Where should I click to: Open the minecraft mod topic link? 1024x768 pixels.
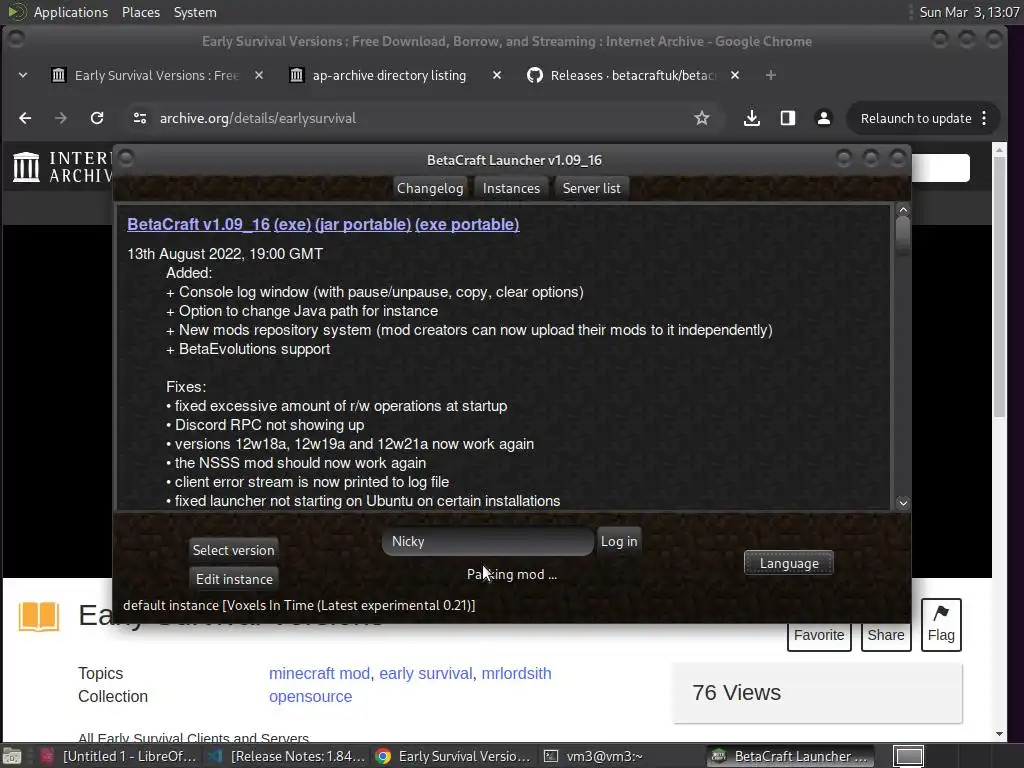[x=319, y=673]
